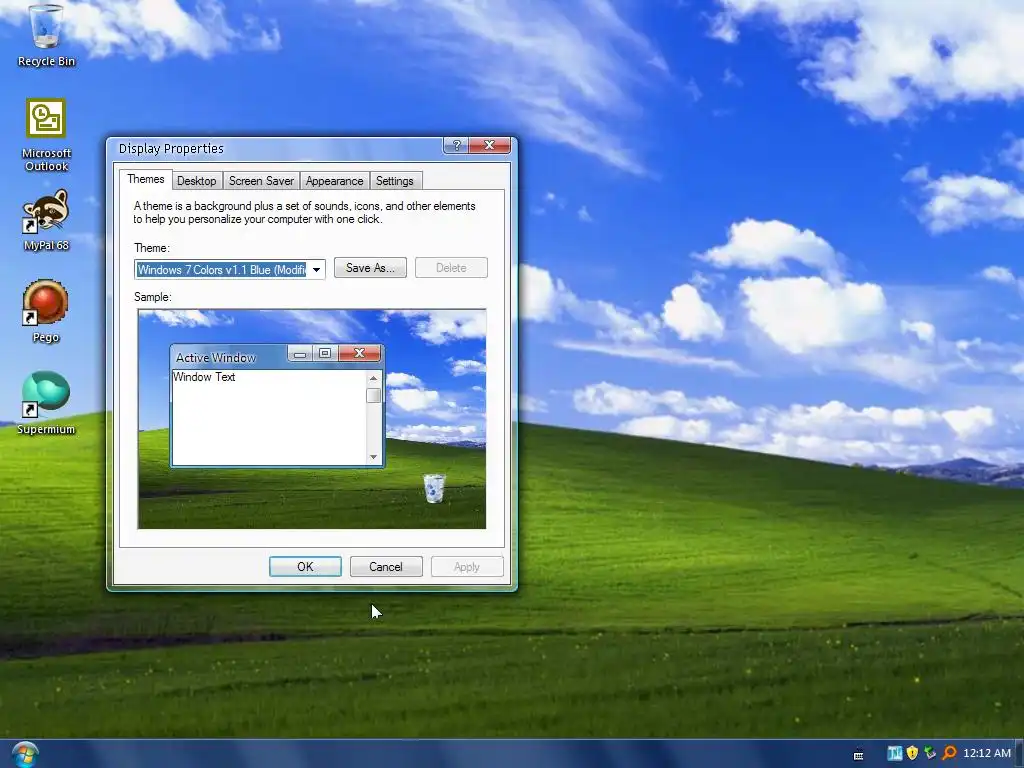Click the on-screen keyboard tray icon

858,755
